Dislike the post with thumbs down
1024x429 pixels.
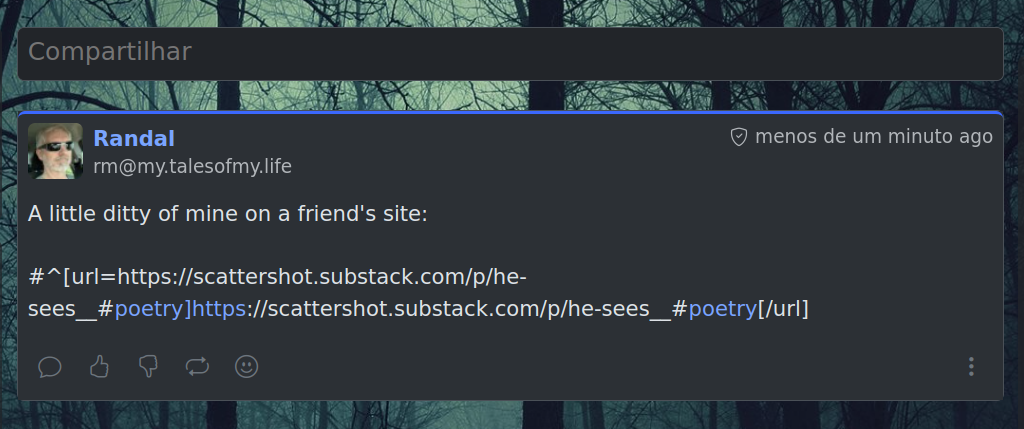click(x=148, y=367)
